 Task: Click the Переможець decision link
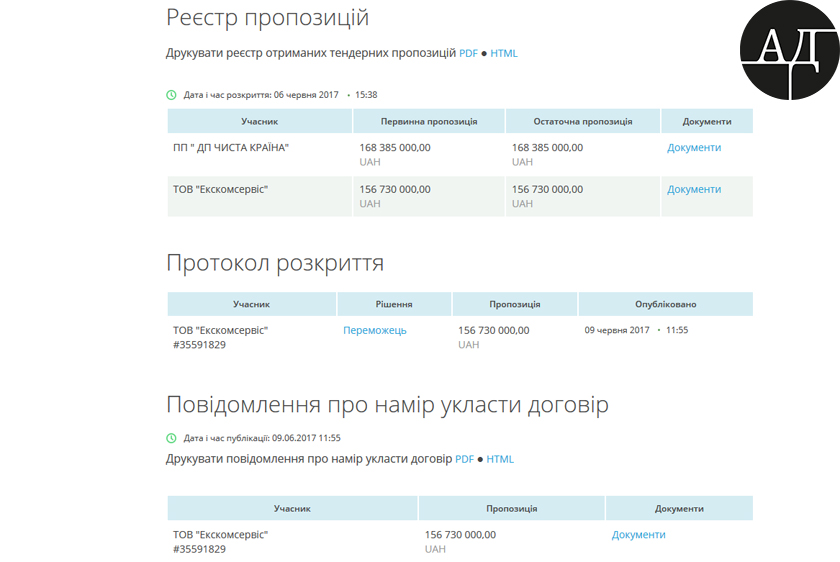tap(375, 330)
